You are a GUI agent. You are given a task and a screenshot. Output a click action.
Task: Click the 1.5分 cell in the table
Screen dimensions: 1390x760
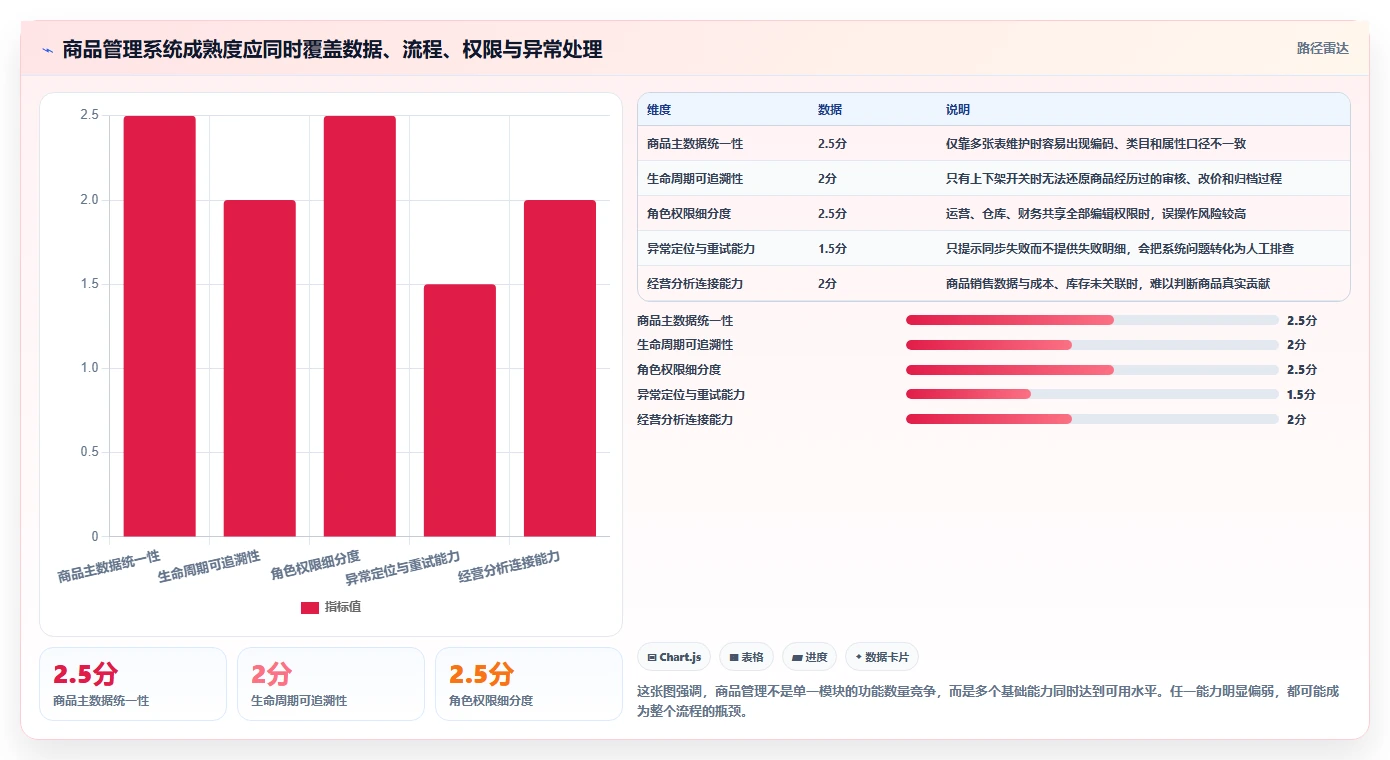tap(832, 249)
